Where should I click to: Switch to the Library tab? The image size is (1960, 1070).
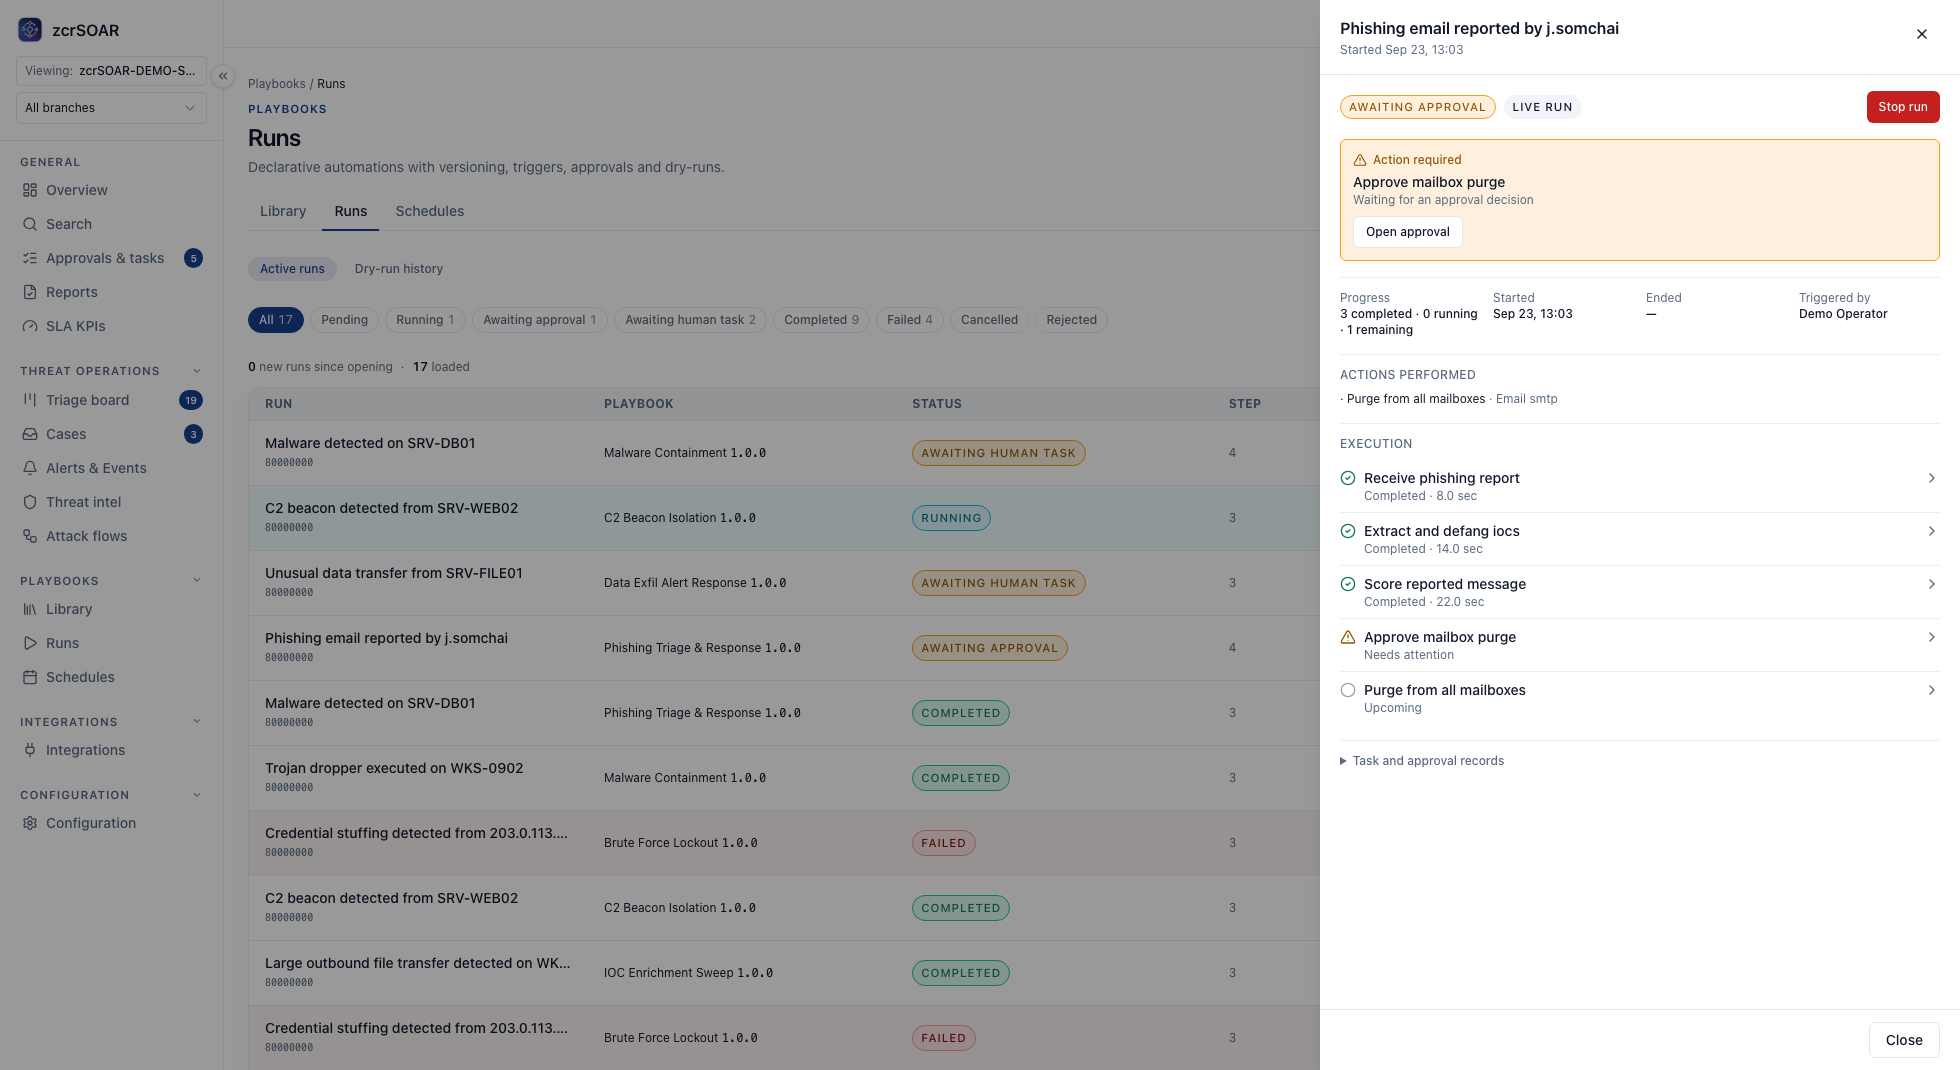(x=283, y=211)
